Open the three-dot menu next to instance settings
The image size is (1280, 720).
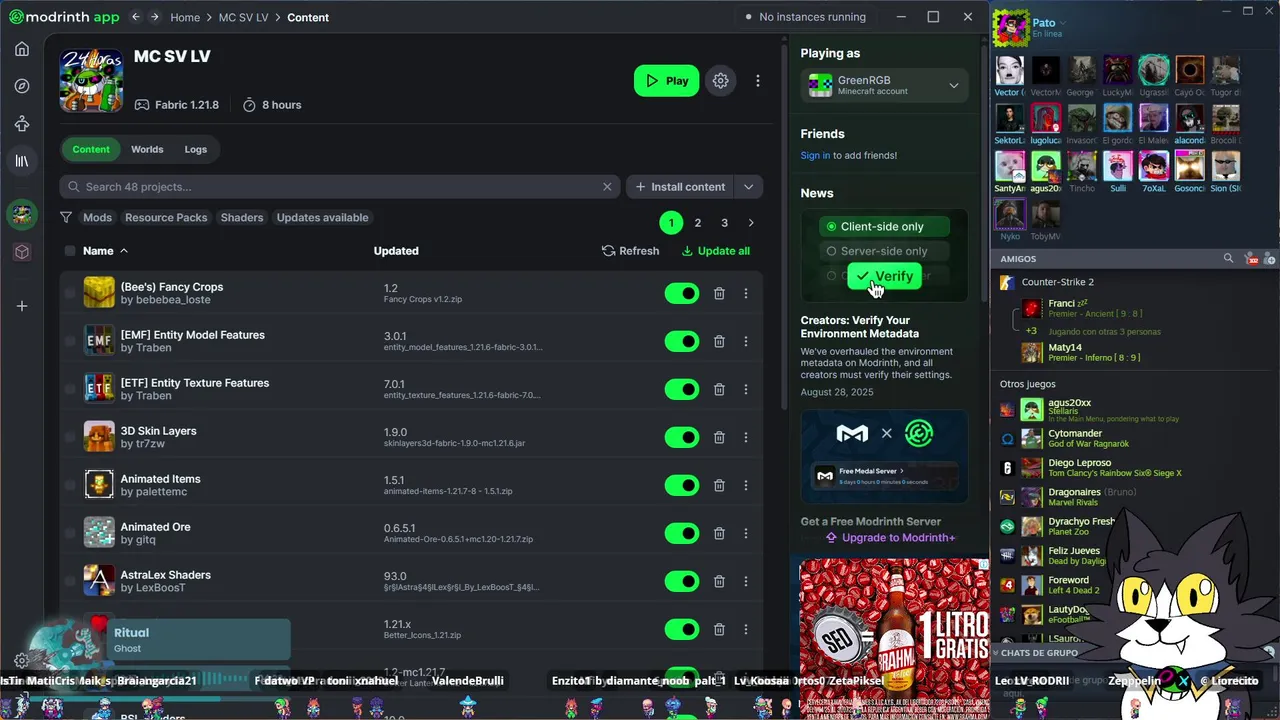click(x=758, y=81)
